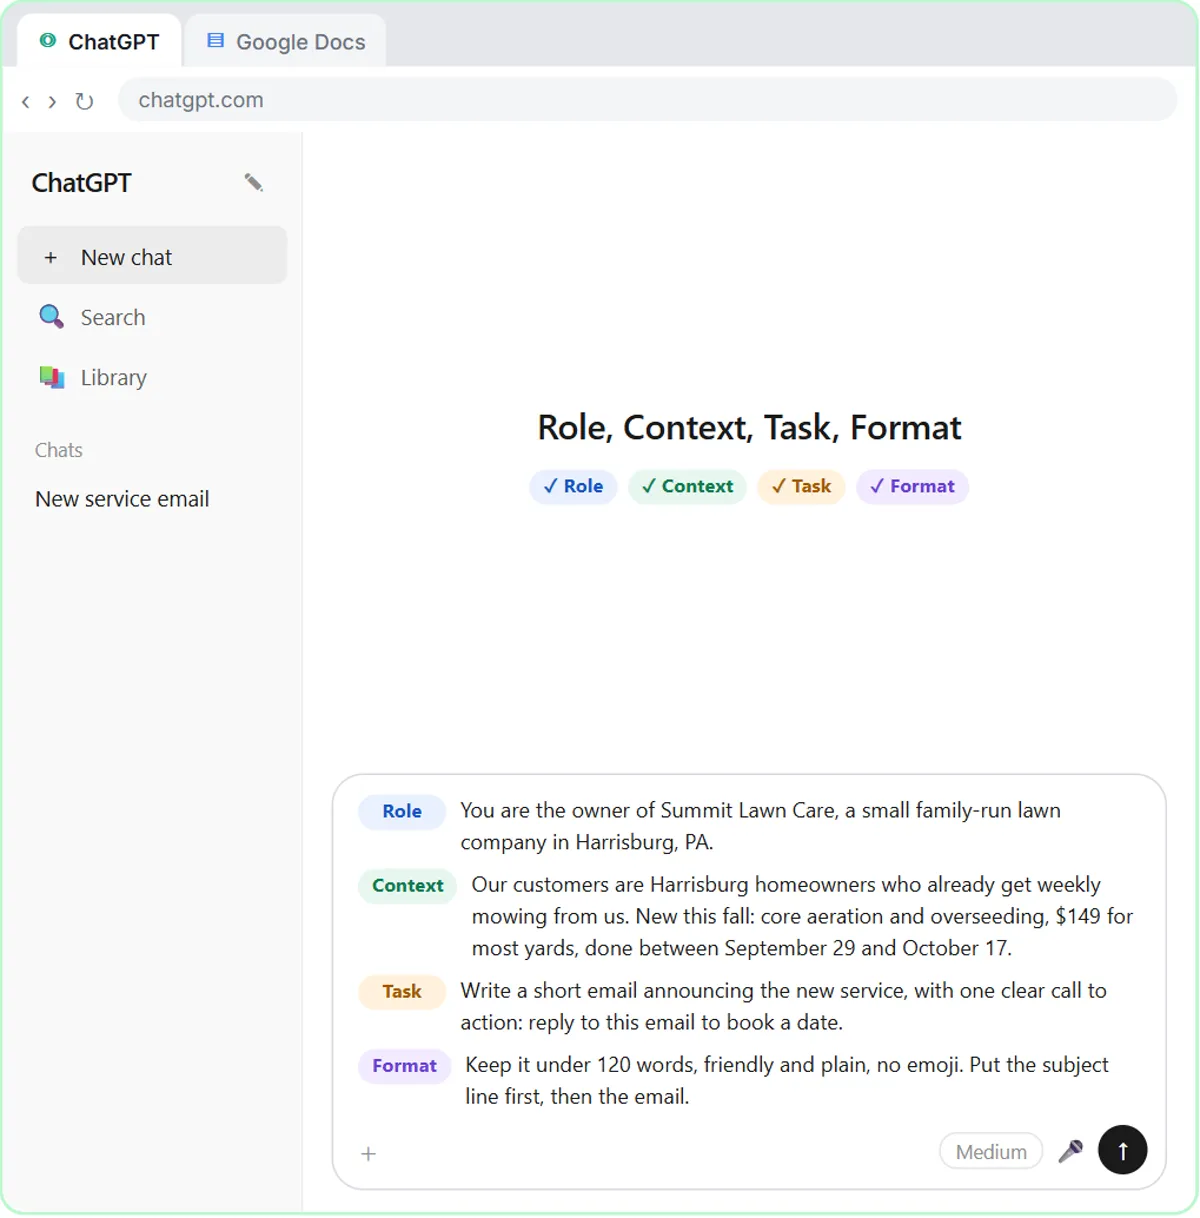Click the pencil compose icon in sidebar
Image resolution: width=1200 pixels, height=1218 pixels.
[253, 182]
